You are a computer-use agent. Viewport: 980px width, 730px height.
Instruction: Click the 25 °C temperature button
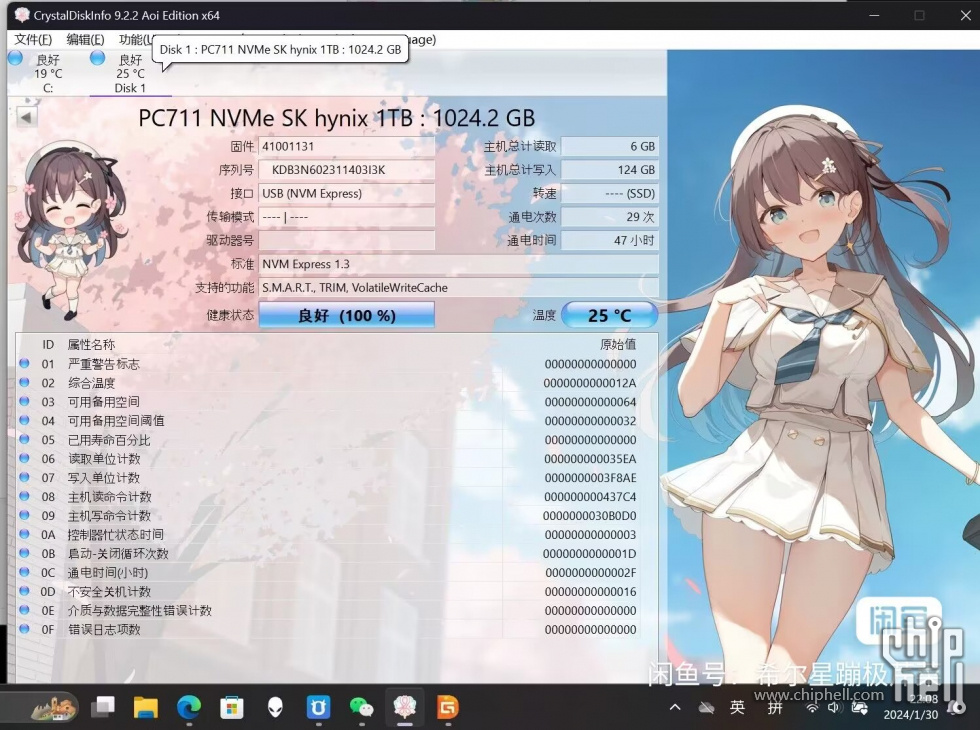pos(609,315)
